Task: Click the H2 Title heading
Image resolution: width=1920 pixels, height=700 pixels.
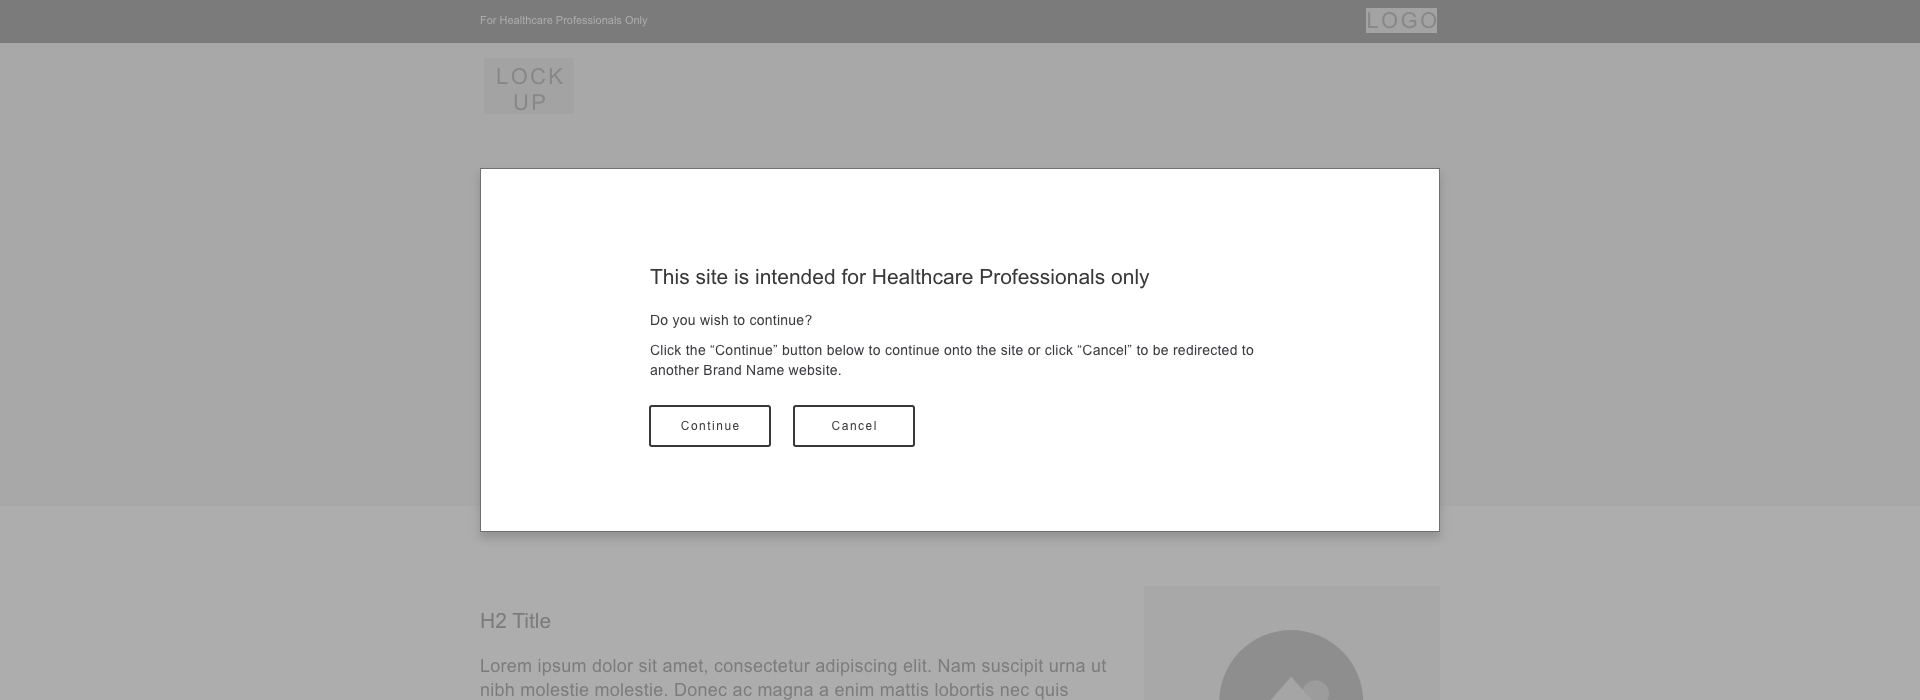Action: pos(515,621)
